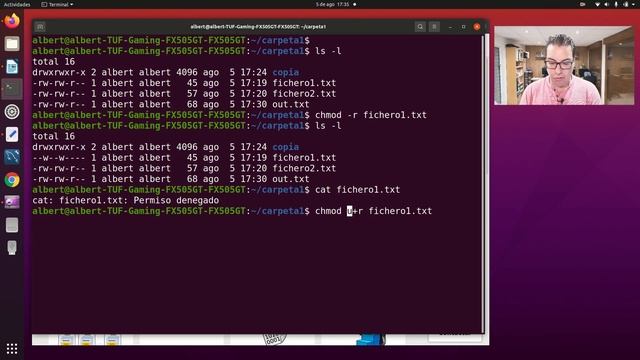Open the circular target app in the dock
Image resolution: width=640 pixels, height=360 pixels.
[x=12, y=112]
